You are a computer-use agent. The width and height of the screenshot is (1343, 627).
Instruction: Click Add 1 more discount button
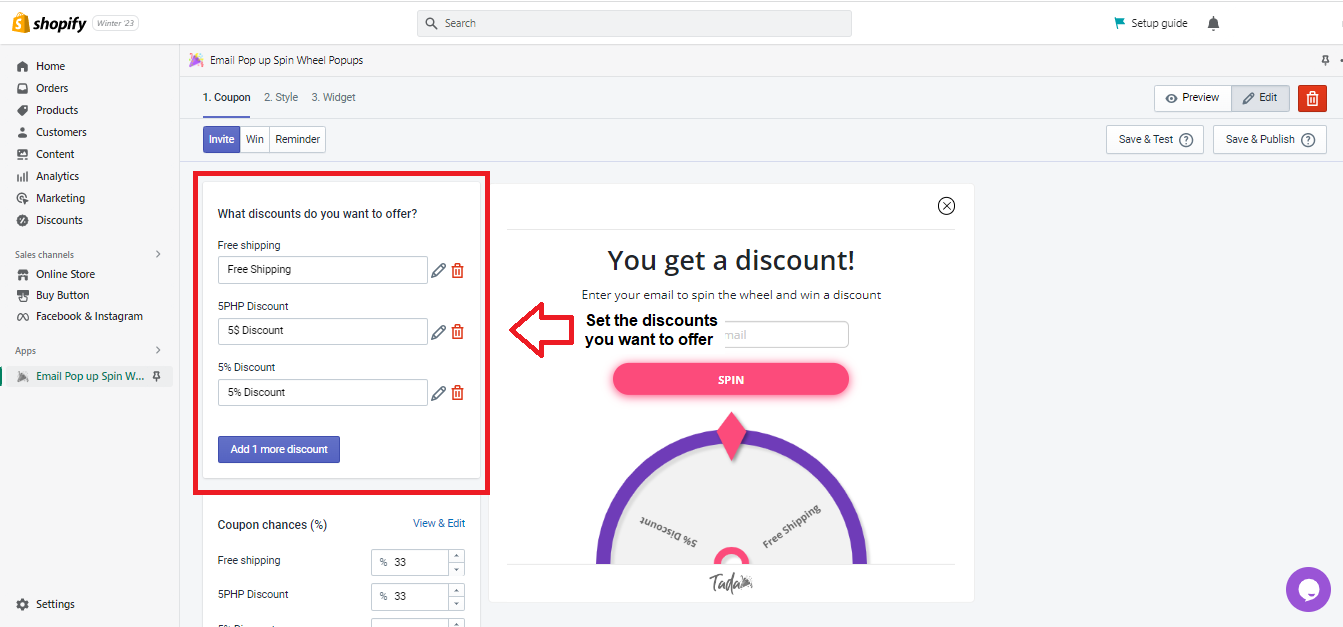[279, 449]
